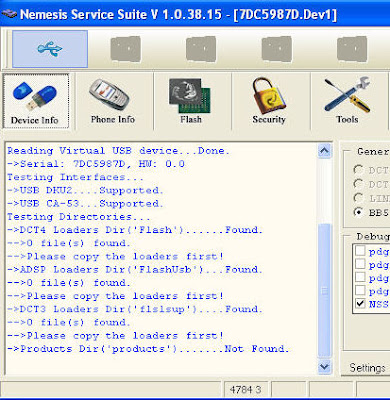
Task: Click log line '->USB DKU2....Supported.'
Action: [x=85, y=190]
